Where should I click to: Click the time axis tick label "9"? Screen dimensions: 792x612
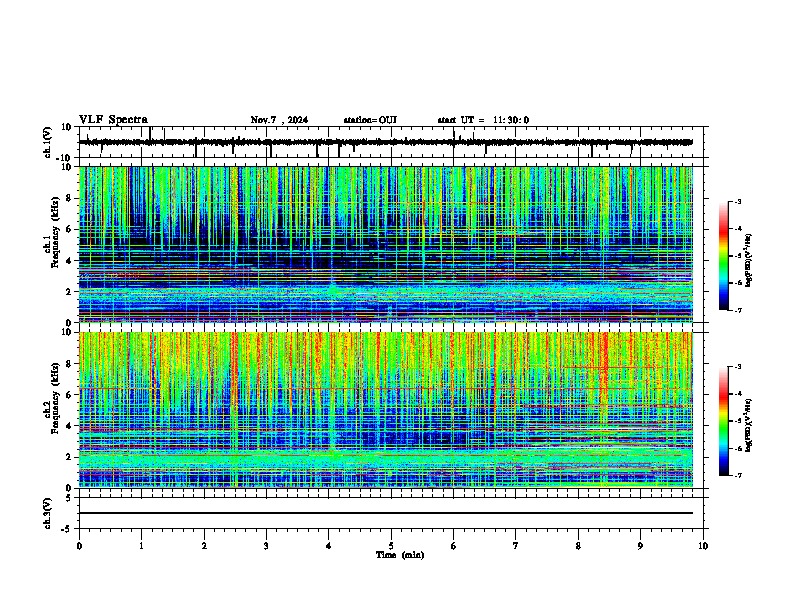click(640, 546)
